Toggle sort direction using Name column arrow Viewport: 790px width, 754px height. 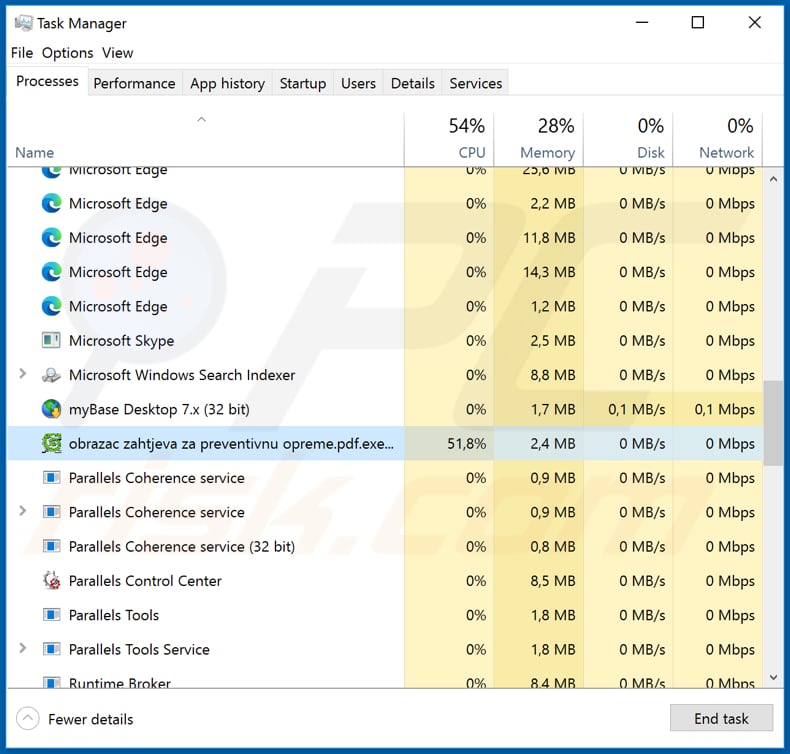pyautogui.click(x=202, y=119)
